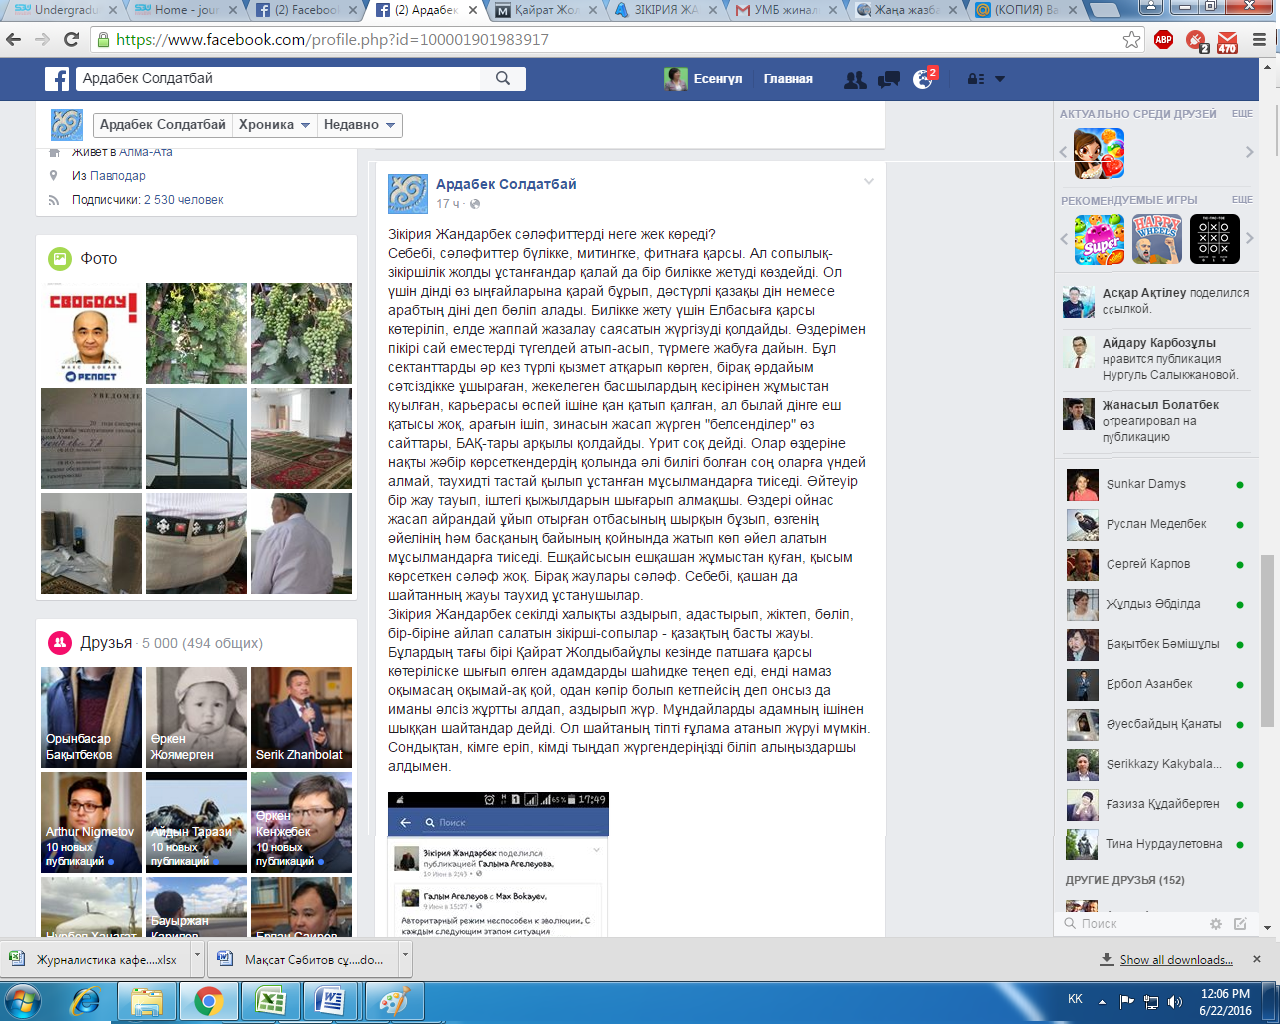
Task: Expand the account menu arrow in header
Action: click(999, 79)
